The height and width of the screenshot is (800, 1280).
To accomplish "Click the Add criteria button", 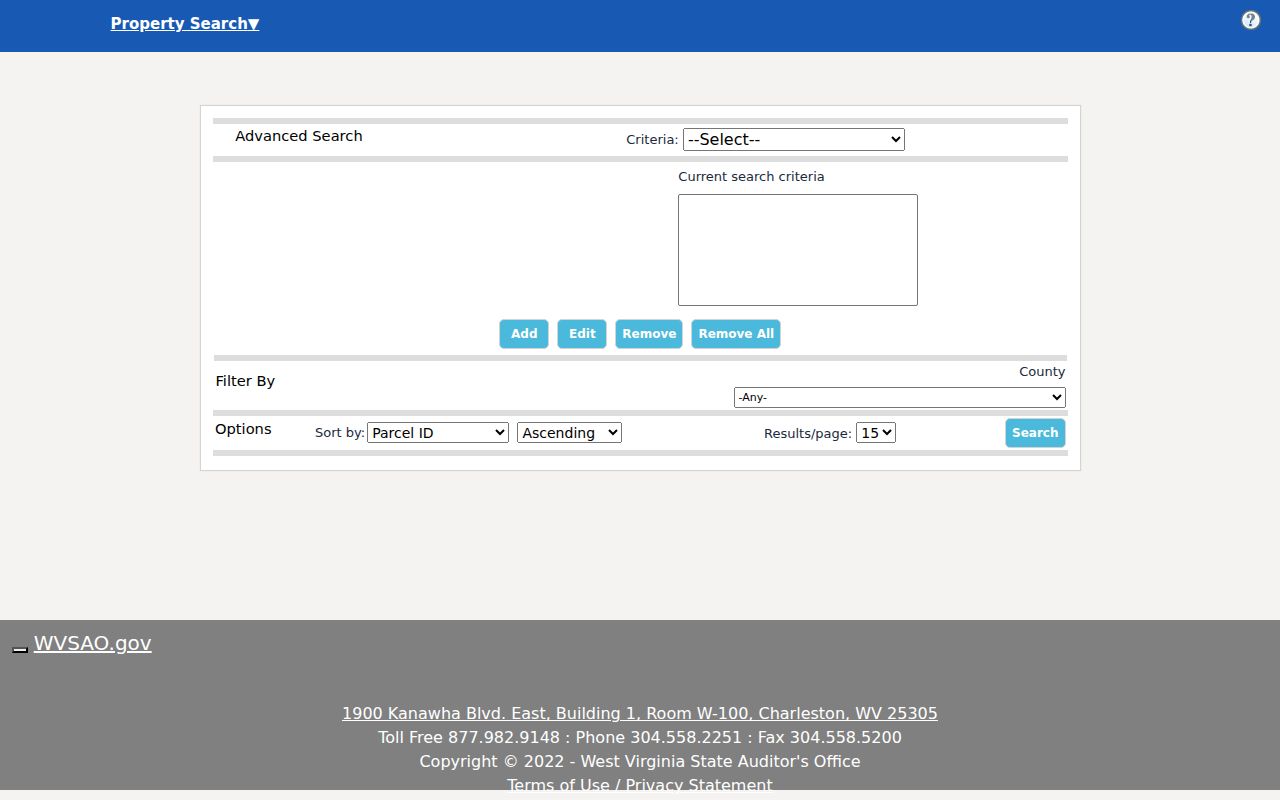I will (524, 334).
